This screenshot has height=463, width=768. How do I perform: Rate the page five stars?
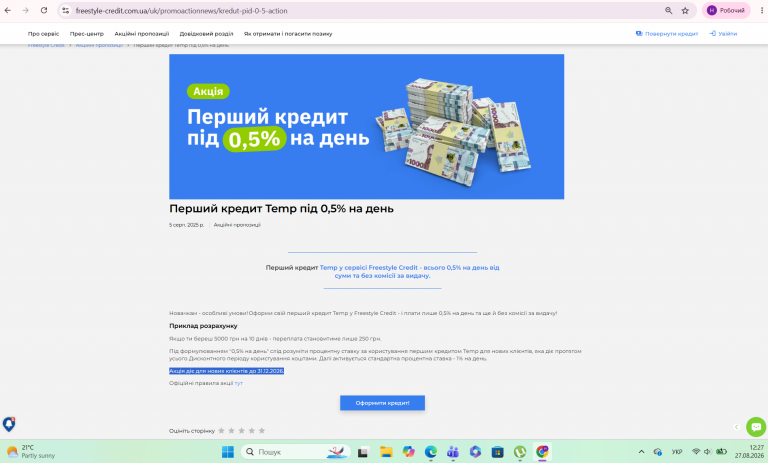(x=262, y=431)
